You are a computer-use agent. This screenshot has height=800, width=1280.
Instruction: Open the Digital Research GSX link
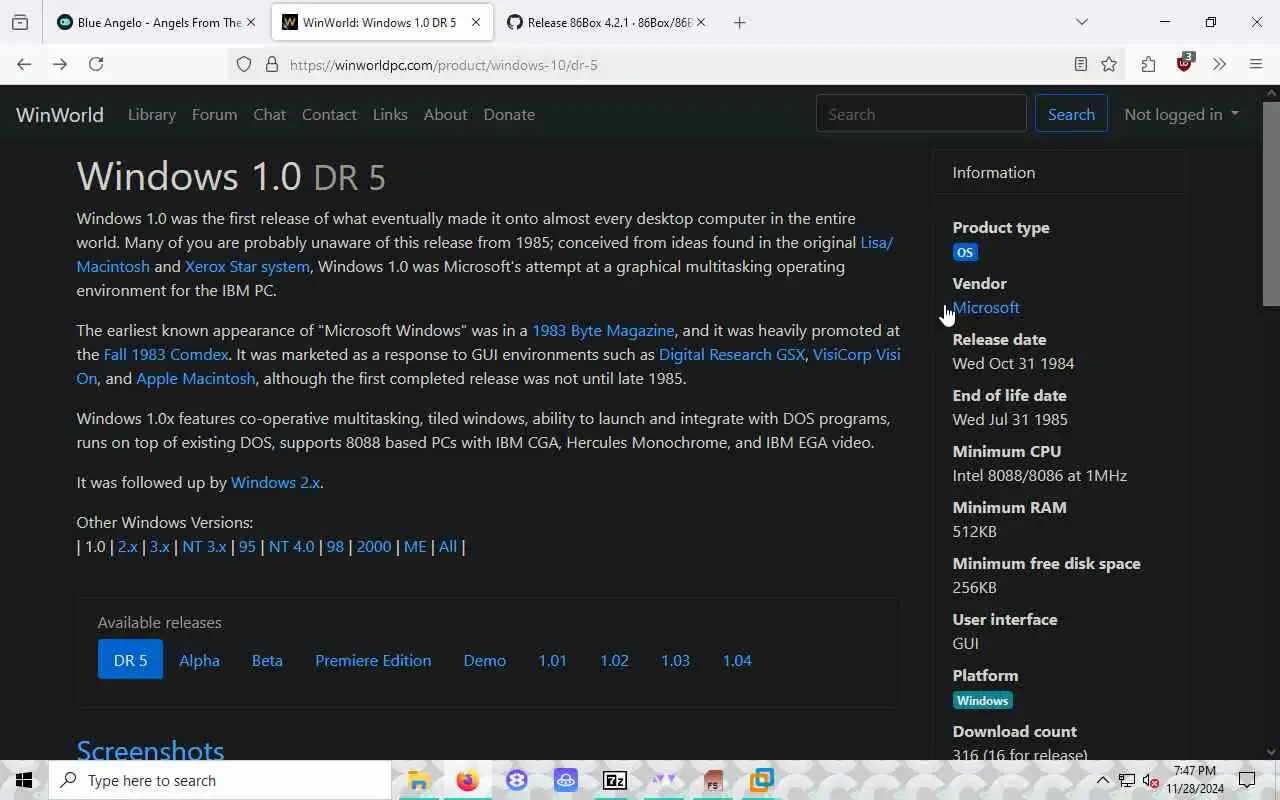click(732, 354)
